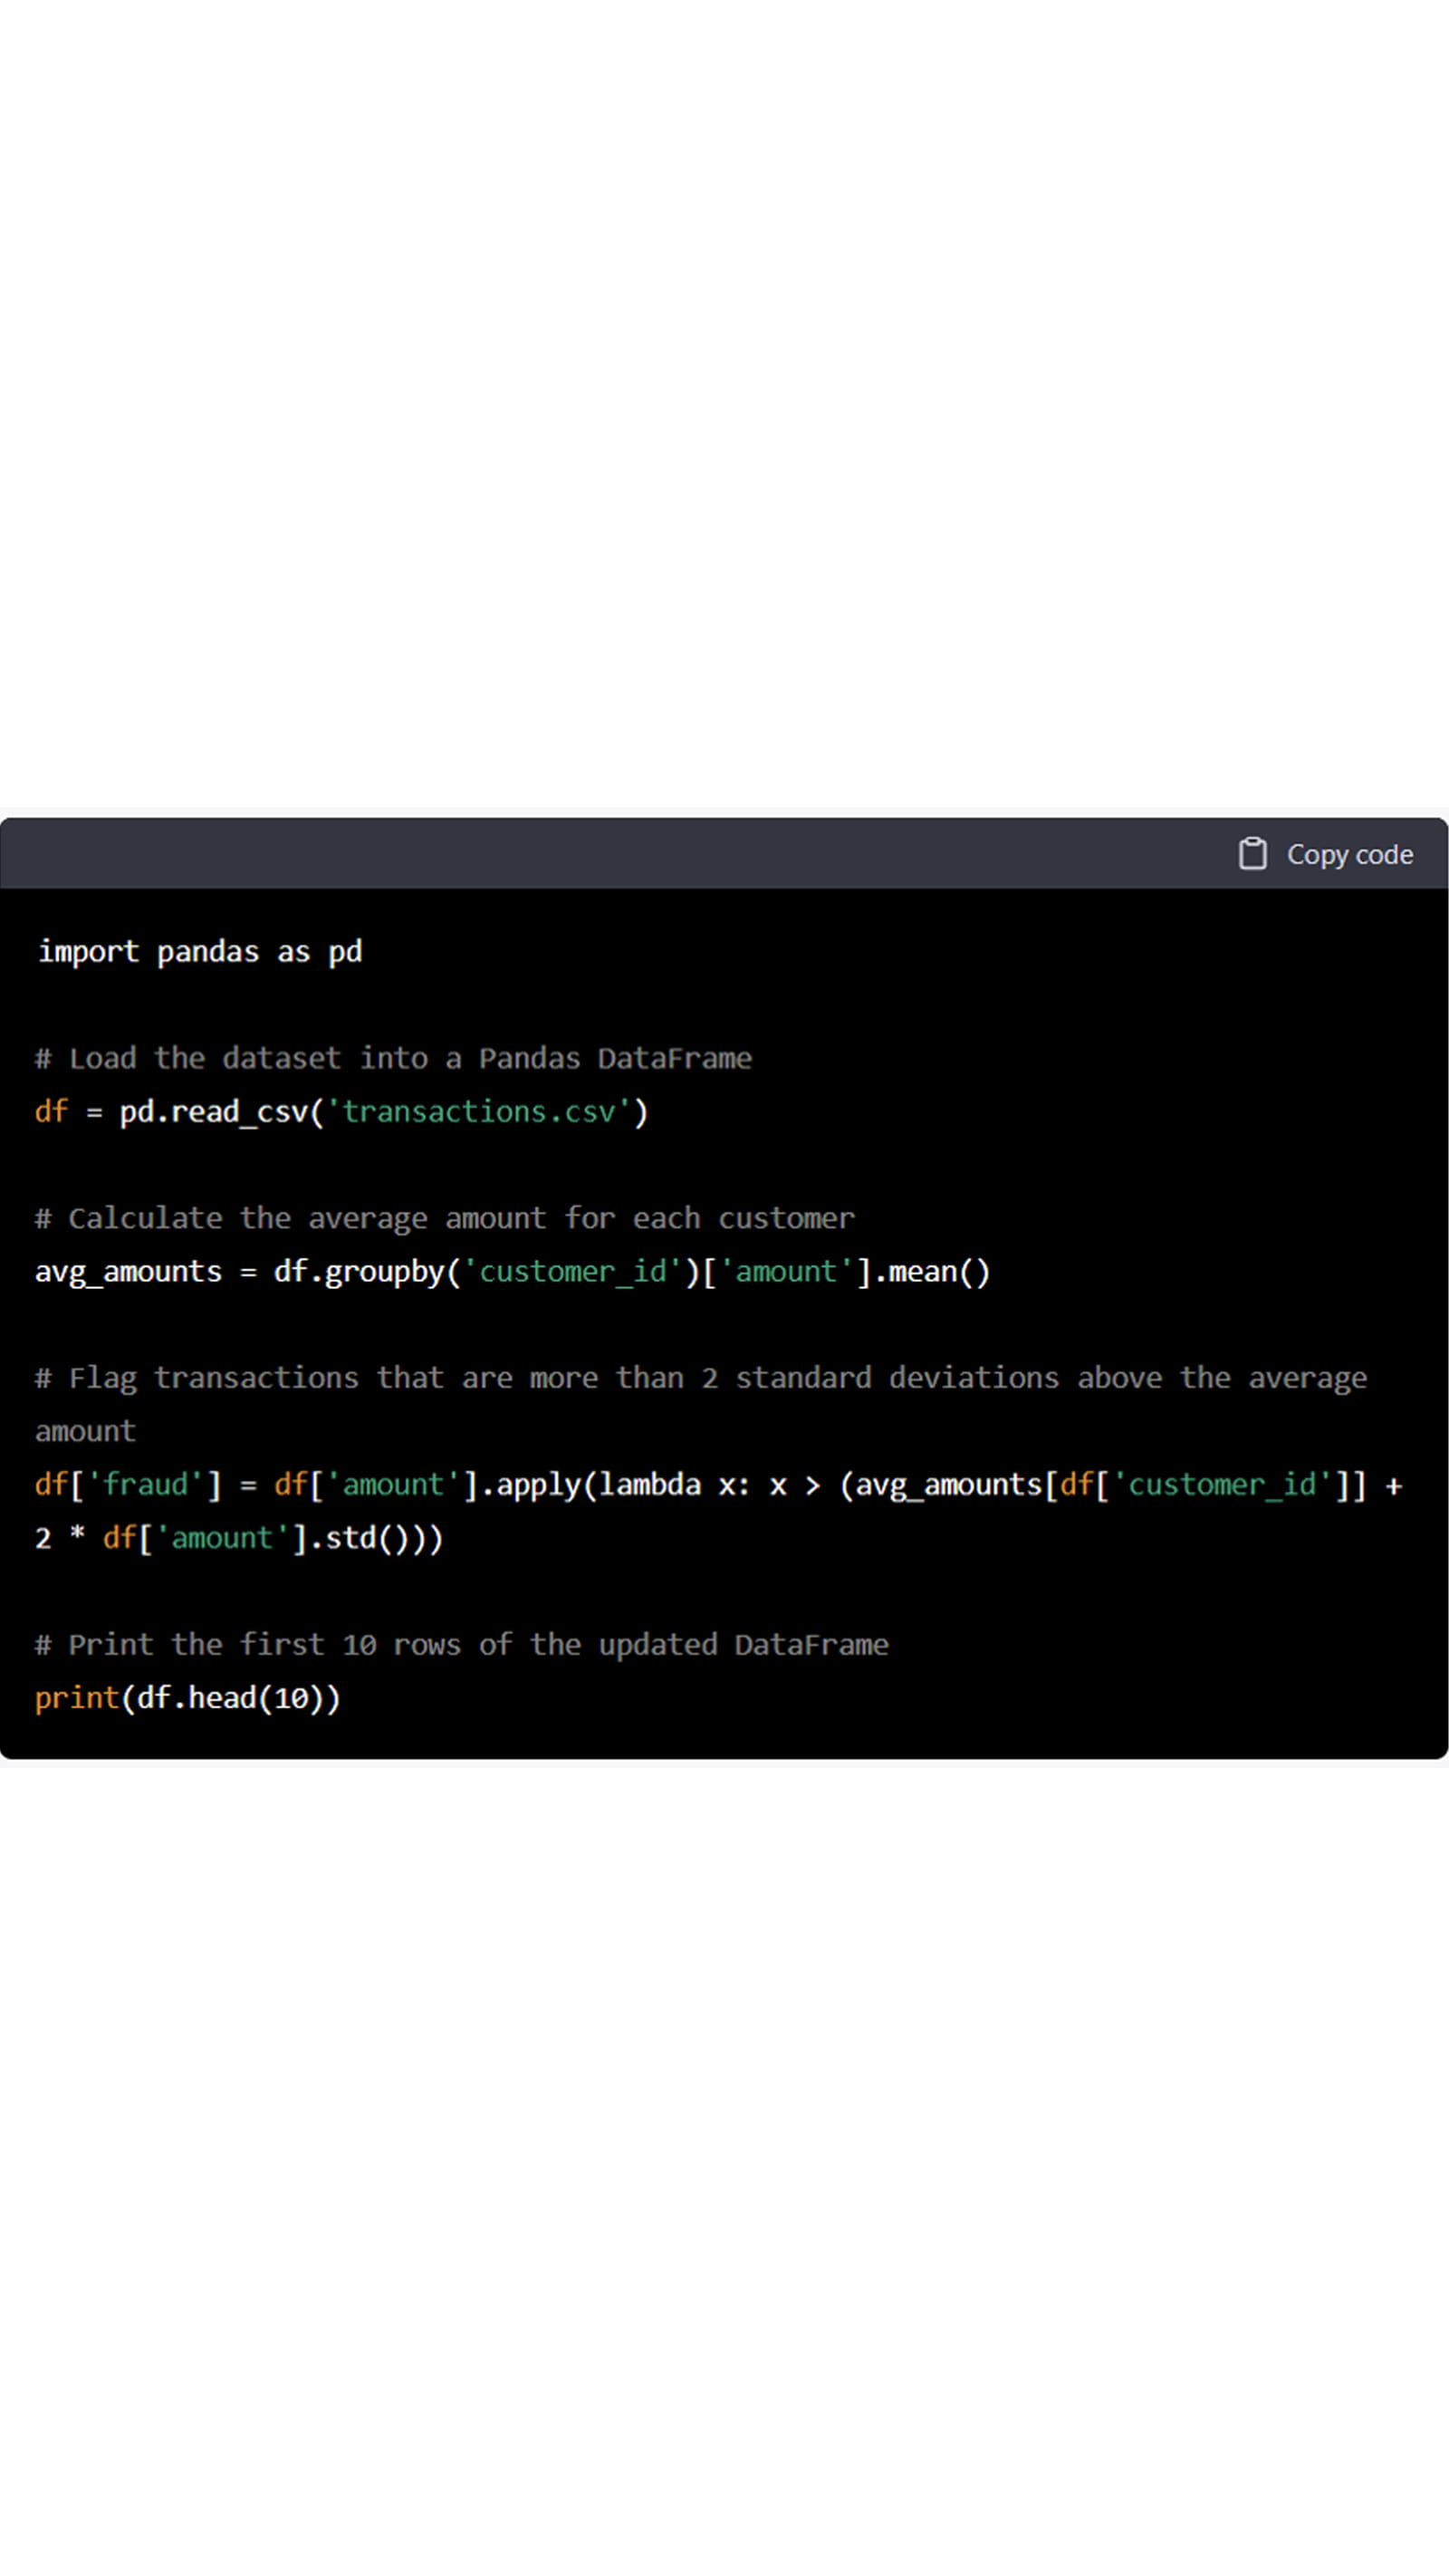Image resolution: width=1449 pixels, height=2576 pixels.
Task: Click 'customer_id' string inside groupby call
Action: pyautogui.click(x=573, y=1272)
